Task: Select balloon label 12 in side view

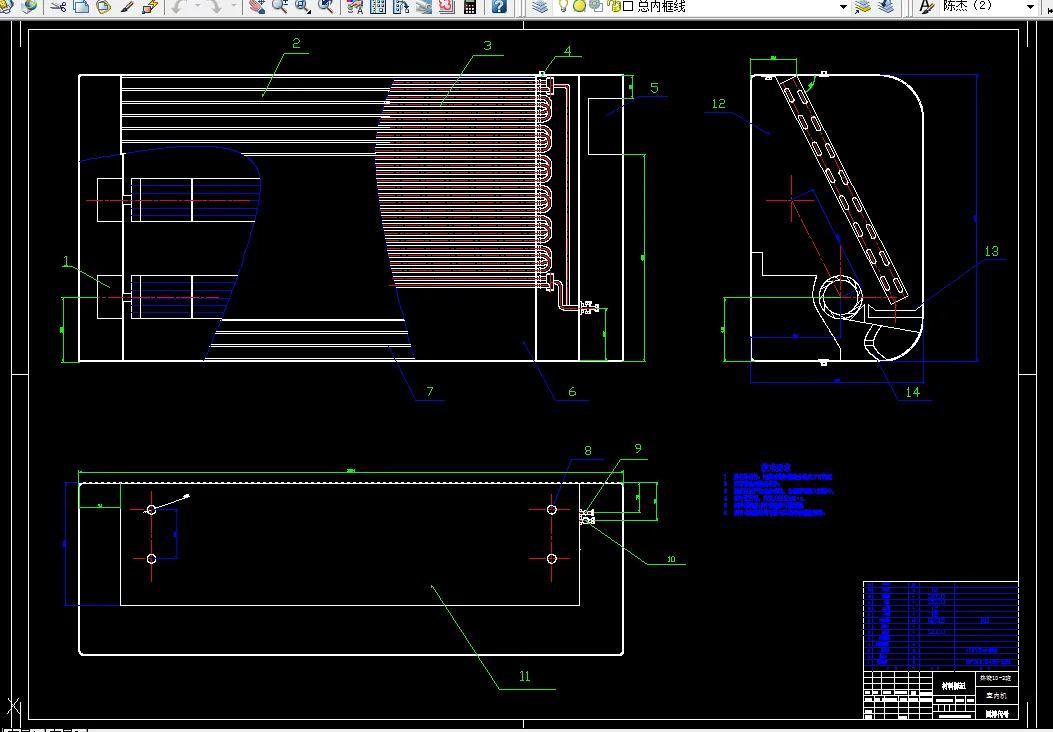Action: 719,103
